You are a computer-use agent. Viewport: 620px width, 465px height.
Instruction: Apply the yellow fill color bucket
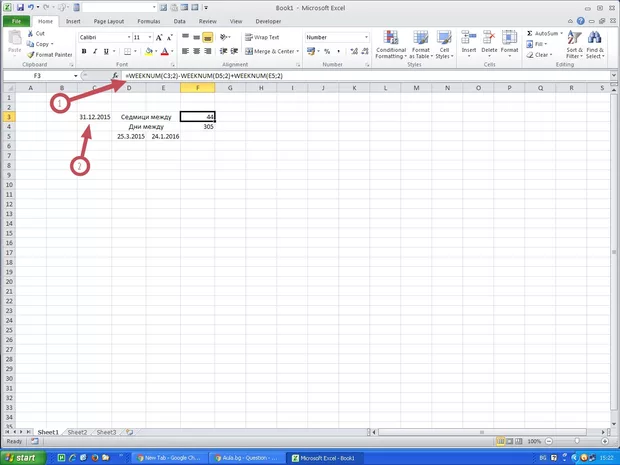pos(149,51)
